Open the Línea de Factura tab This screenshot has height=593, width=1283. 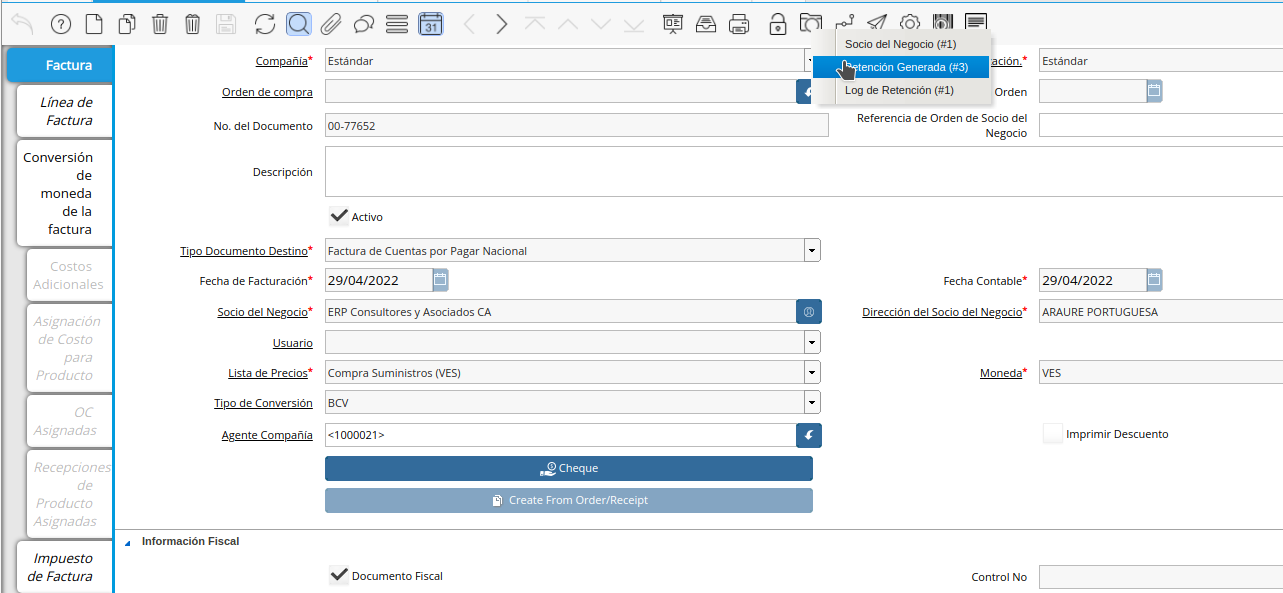click(65, 111)
